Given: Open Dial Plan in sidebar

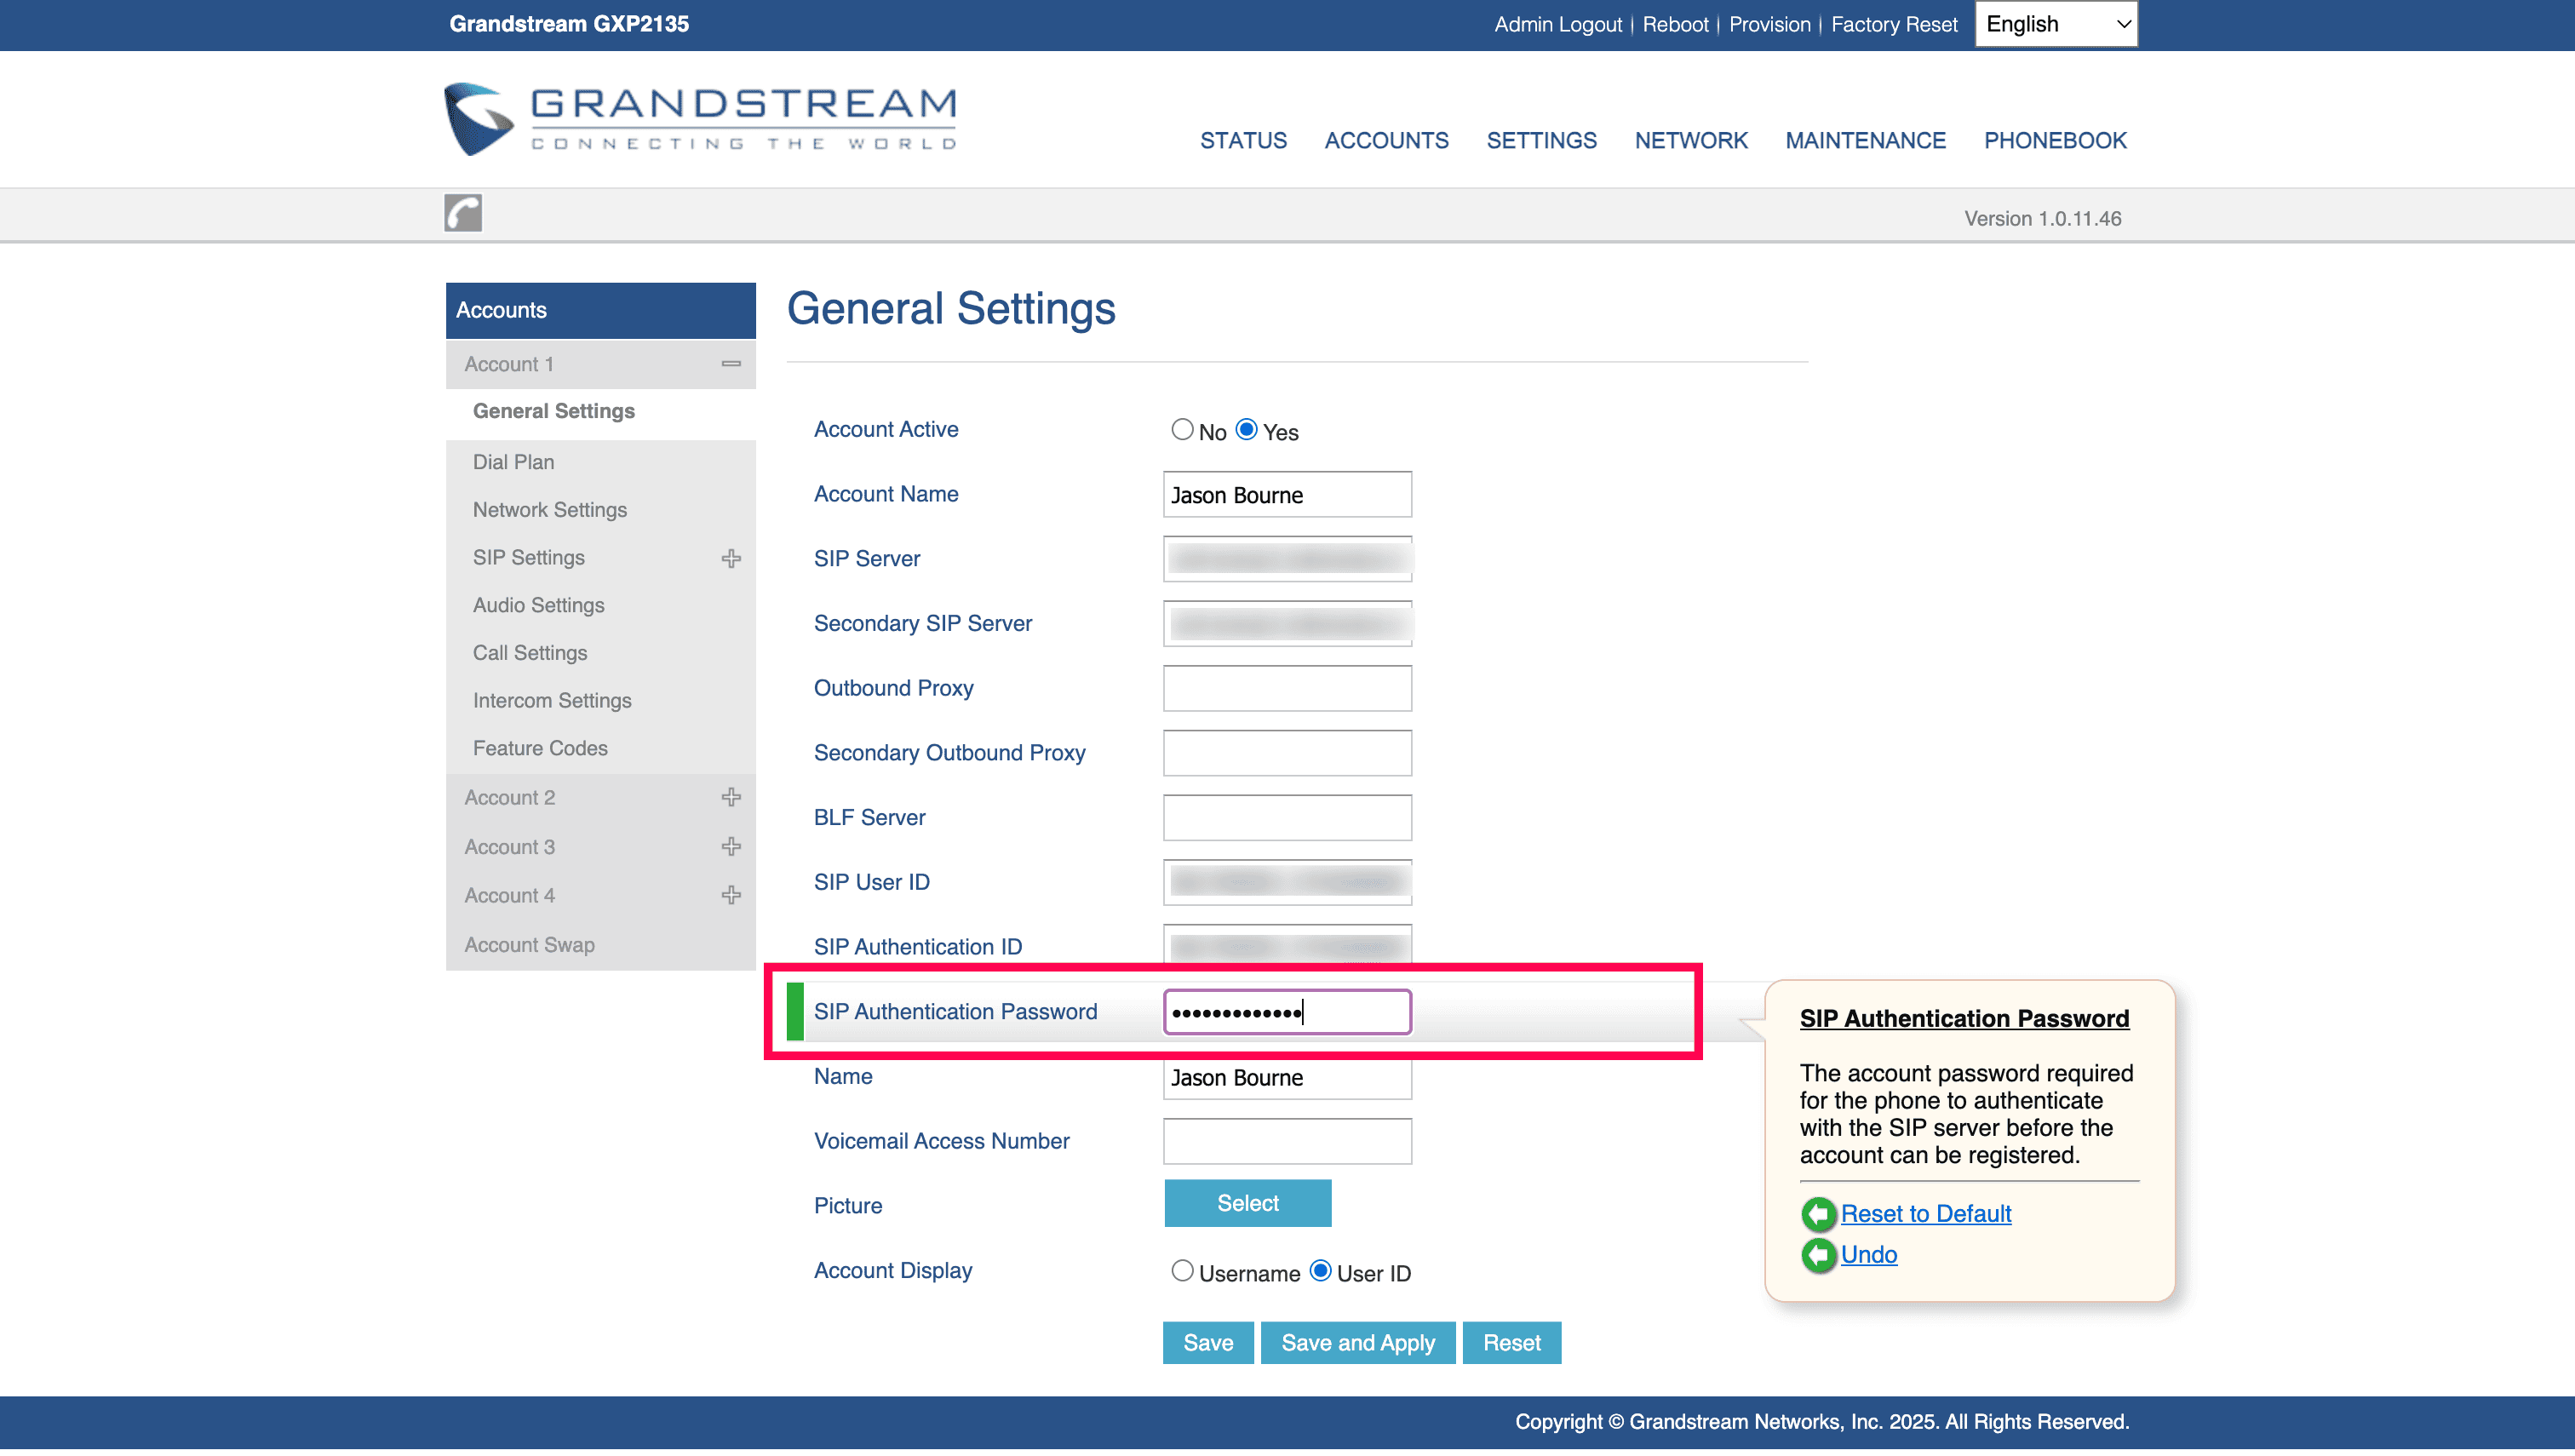Looking at the screenshot, I should pyautogui.click(x=513, y=462).
